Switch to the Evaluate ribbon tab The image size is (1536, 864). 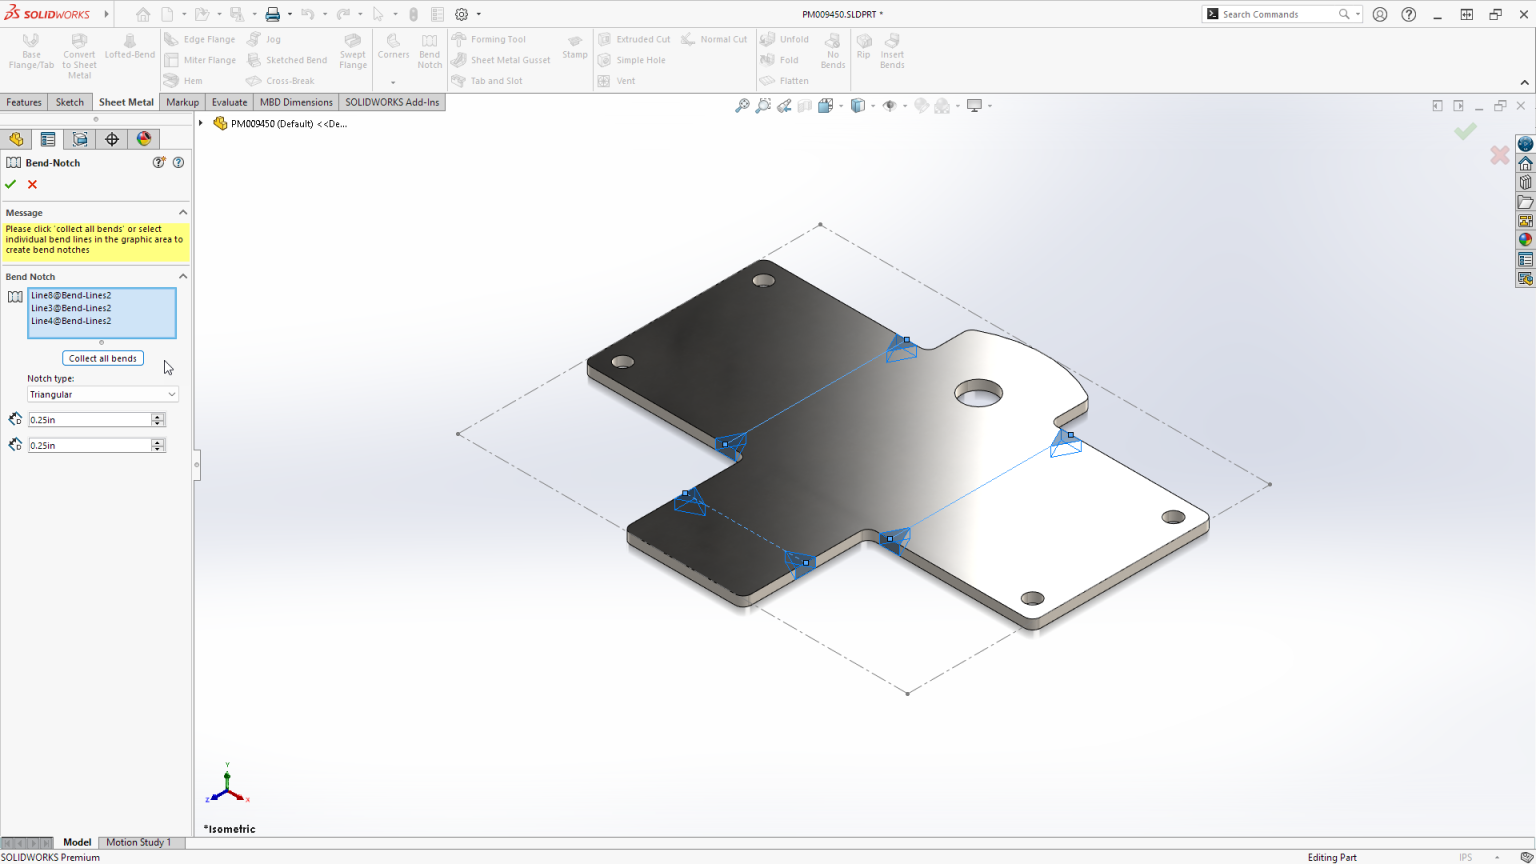pos(229,101)
